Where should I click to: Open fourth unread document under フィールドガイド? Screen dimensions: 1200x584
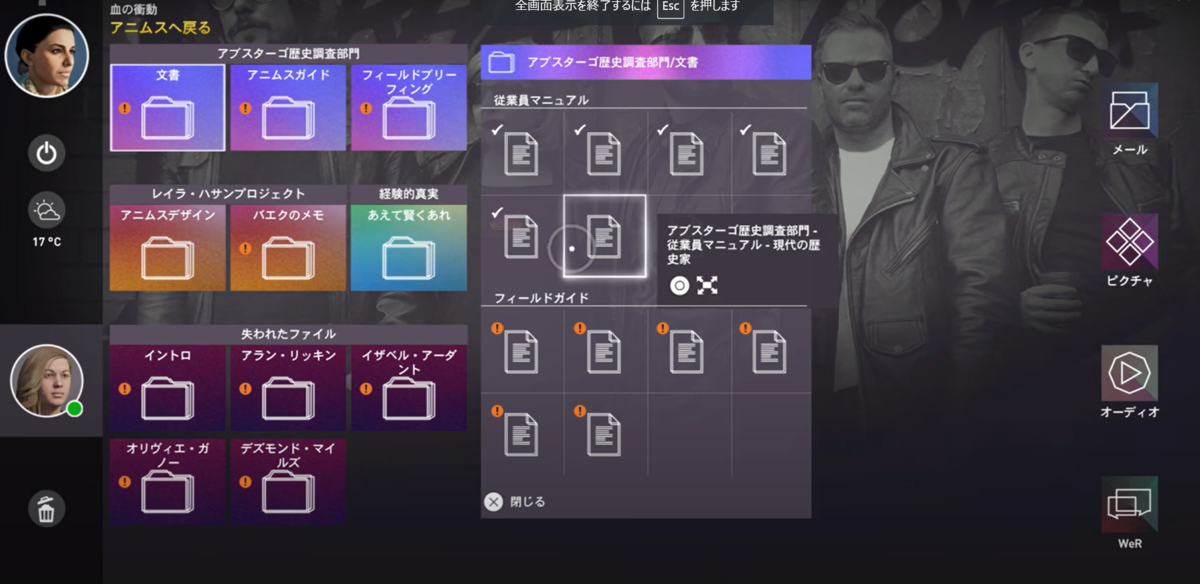[769, 351]
